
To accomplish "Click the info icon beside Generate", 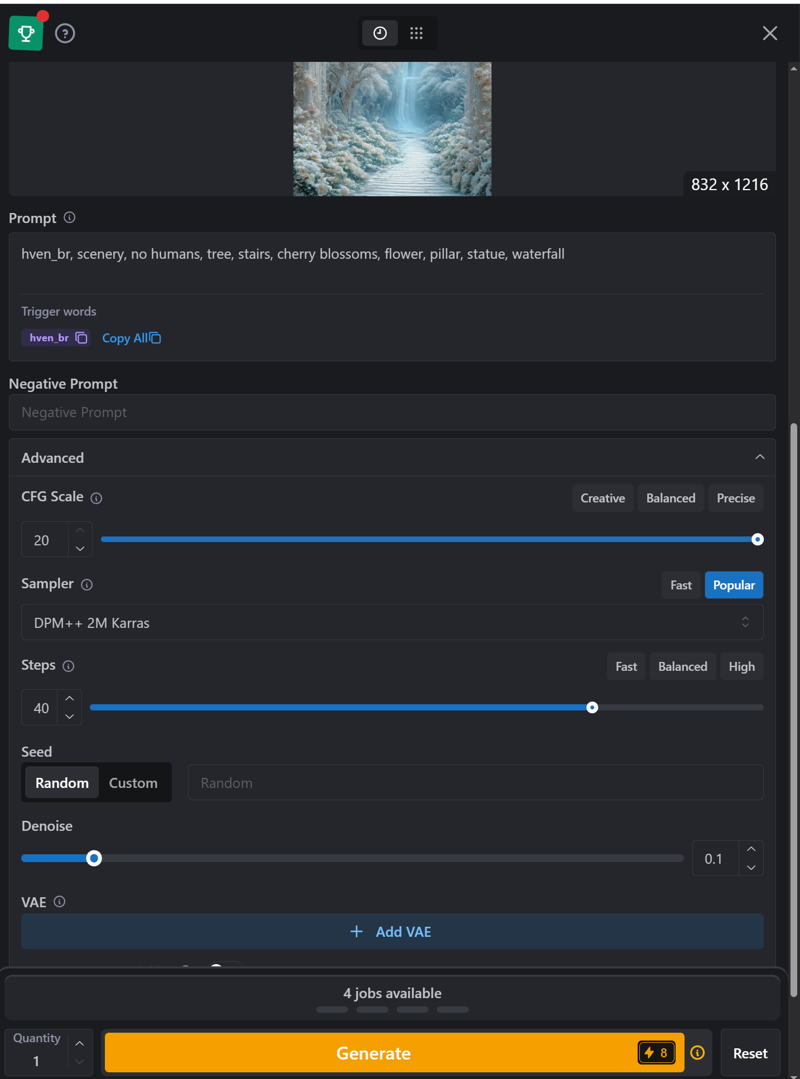I will pyautogui.click(x=698, y=1053).
